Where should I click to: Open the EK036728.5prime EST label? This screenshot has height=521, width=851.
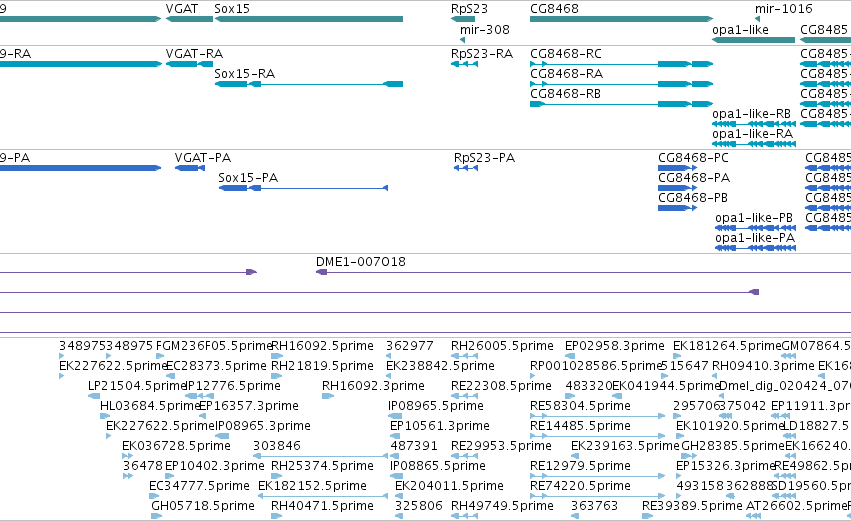pos(176,447)
